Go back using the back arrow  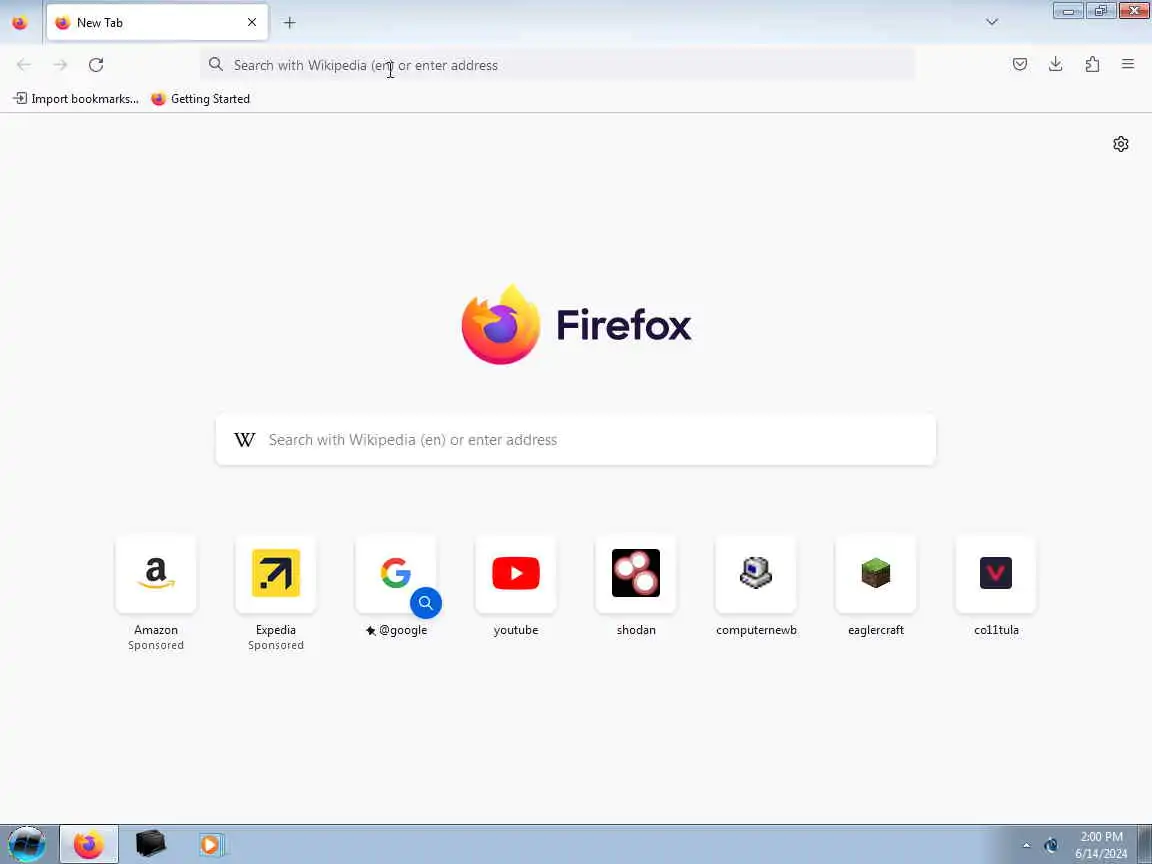(x=24, y=65)
